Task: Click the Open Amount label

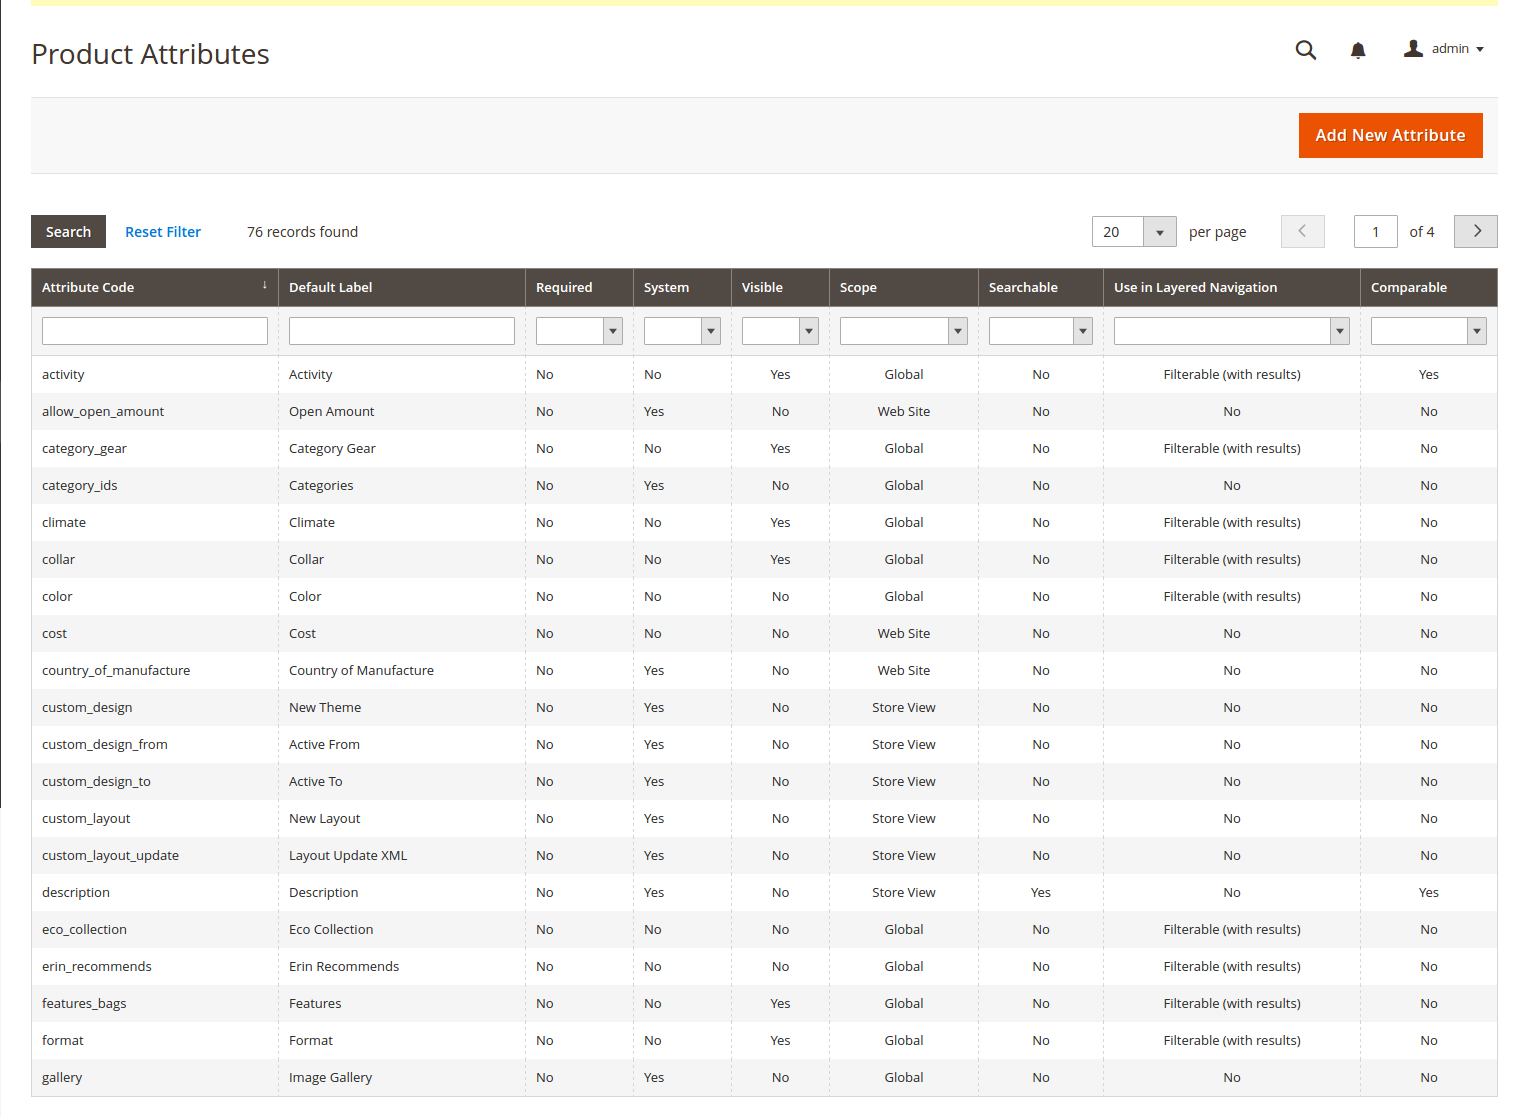Action: (331, 411)
